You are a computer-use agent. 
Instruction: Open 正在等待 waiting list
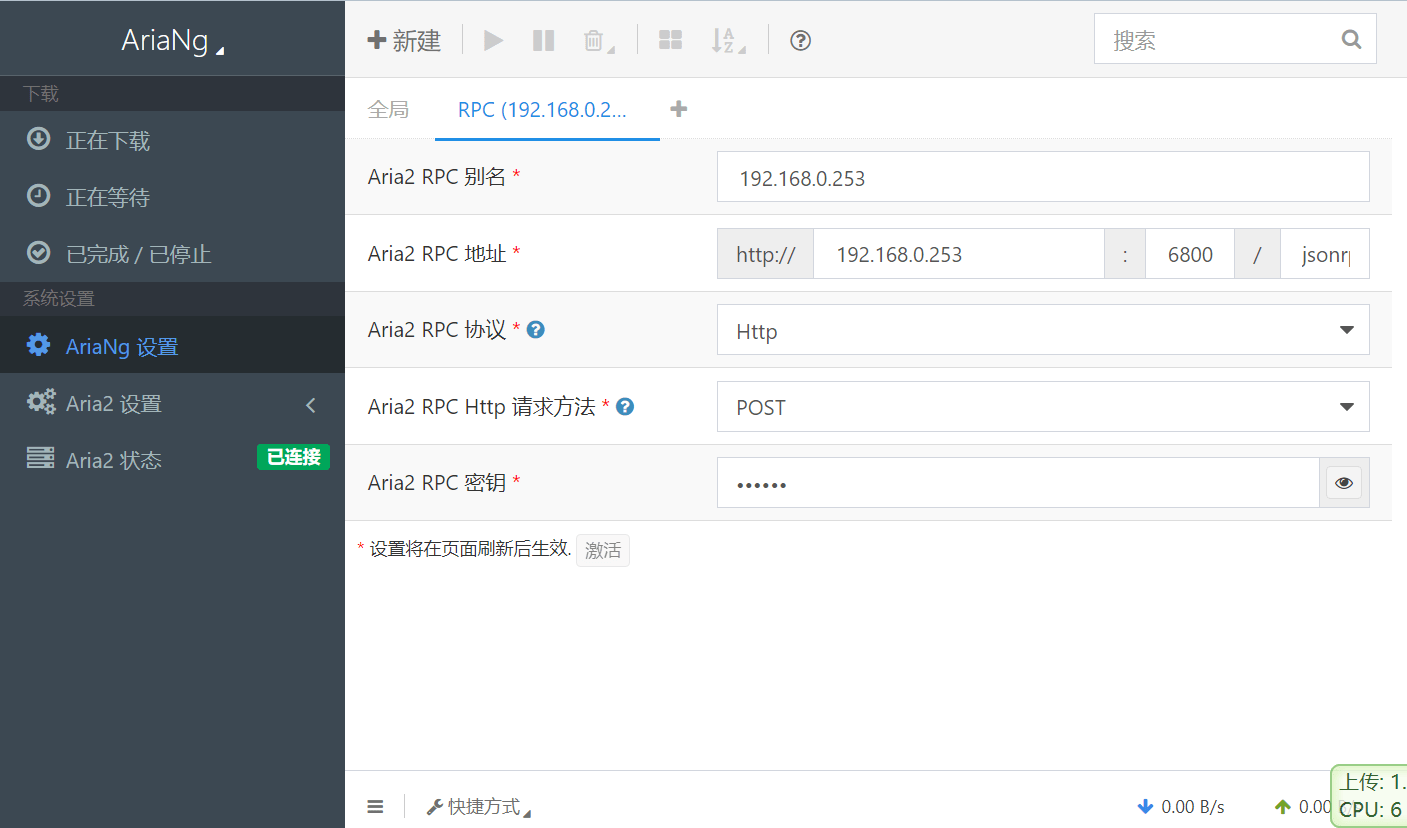[x=172, y=197]
